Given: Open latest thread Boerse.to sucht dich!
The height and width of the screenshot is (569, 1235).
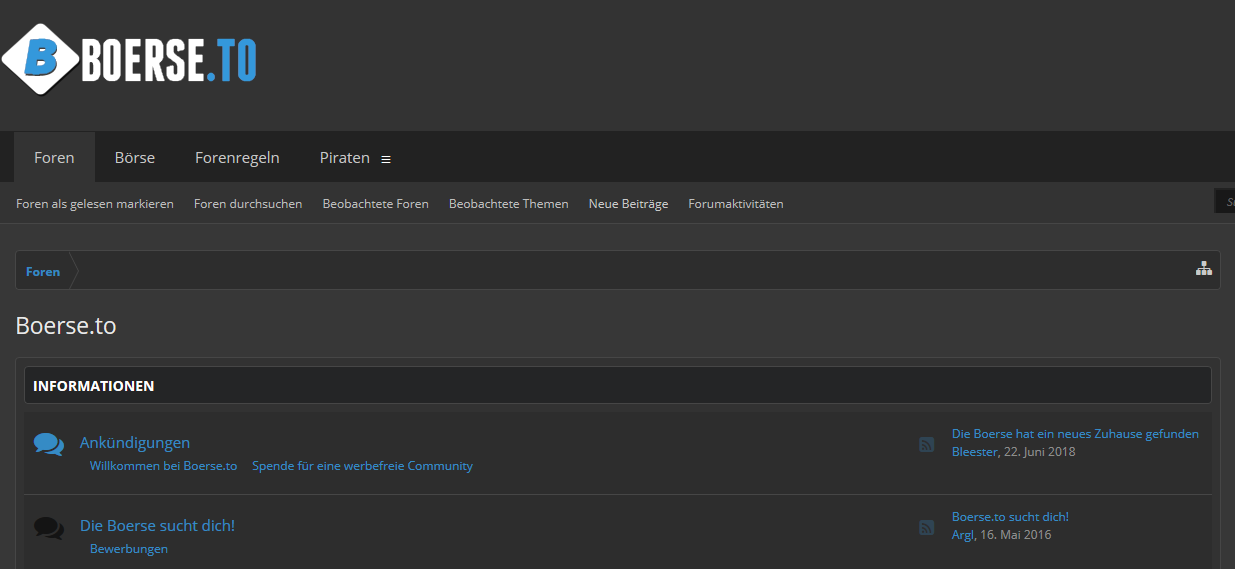Looking at the screenshot, I should click(1010, 516).
